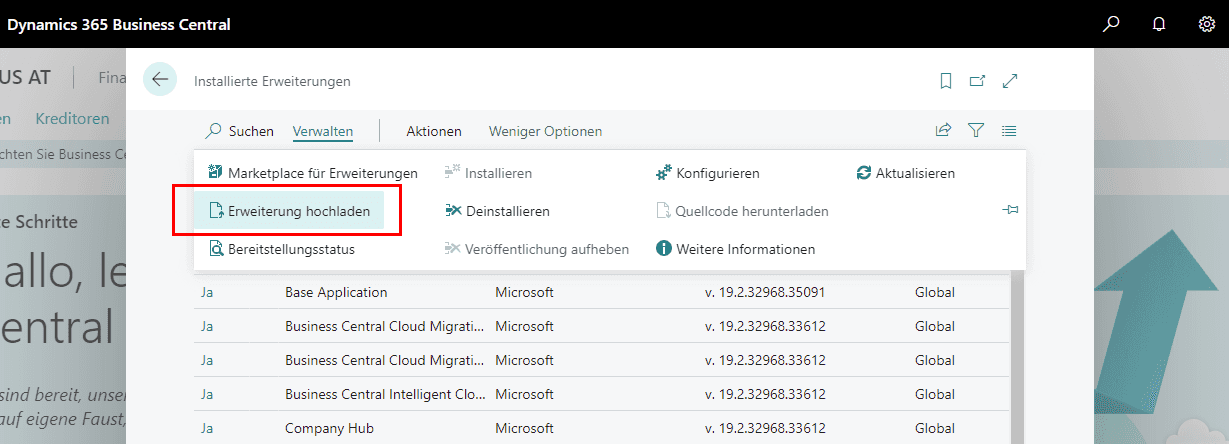Bookmark this page with bookmark icon

[x=946, y=81]
